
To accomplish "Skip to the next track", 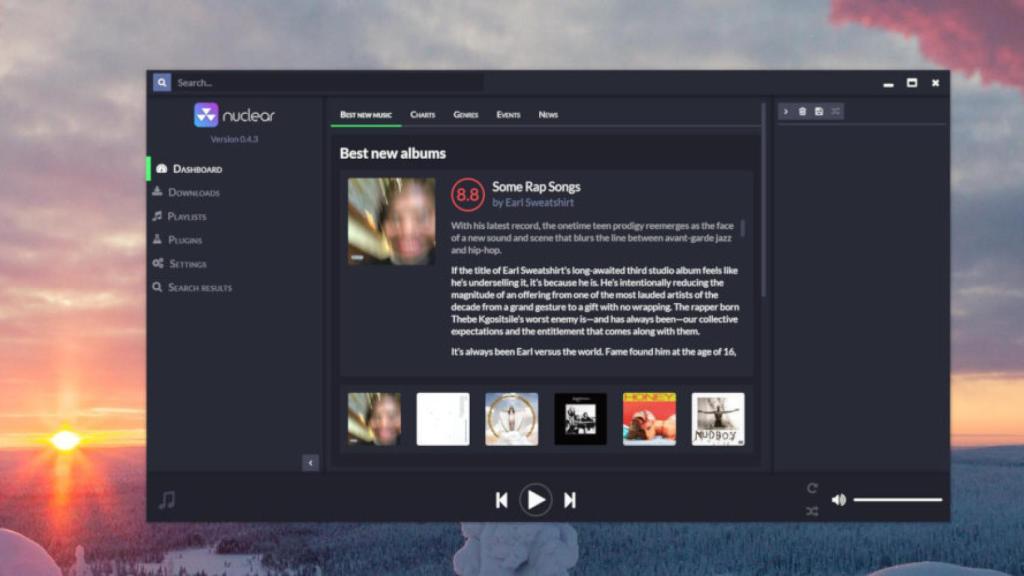I will (x=570, y=500).
